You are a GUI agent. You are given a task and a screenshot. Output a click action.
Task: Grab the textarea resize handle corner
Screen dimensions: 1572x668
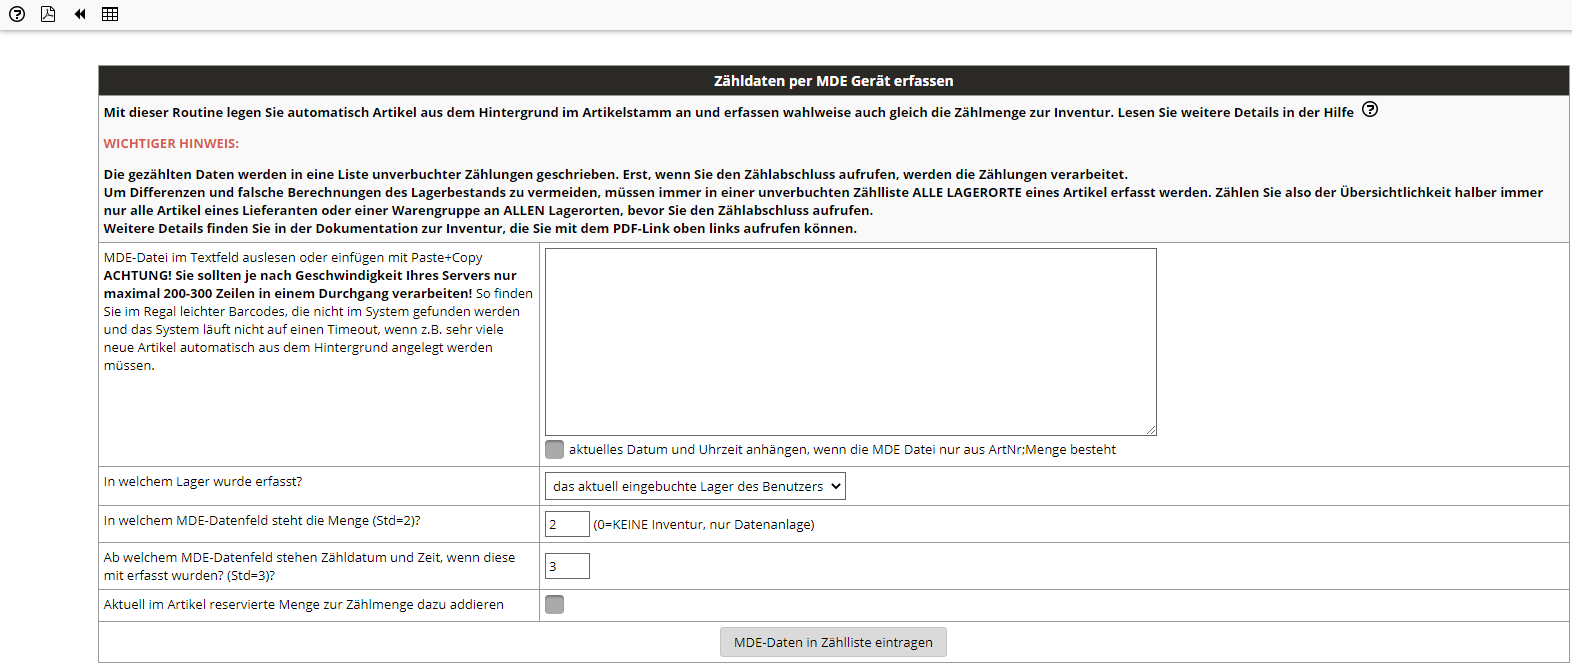pos(1151,430)
